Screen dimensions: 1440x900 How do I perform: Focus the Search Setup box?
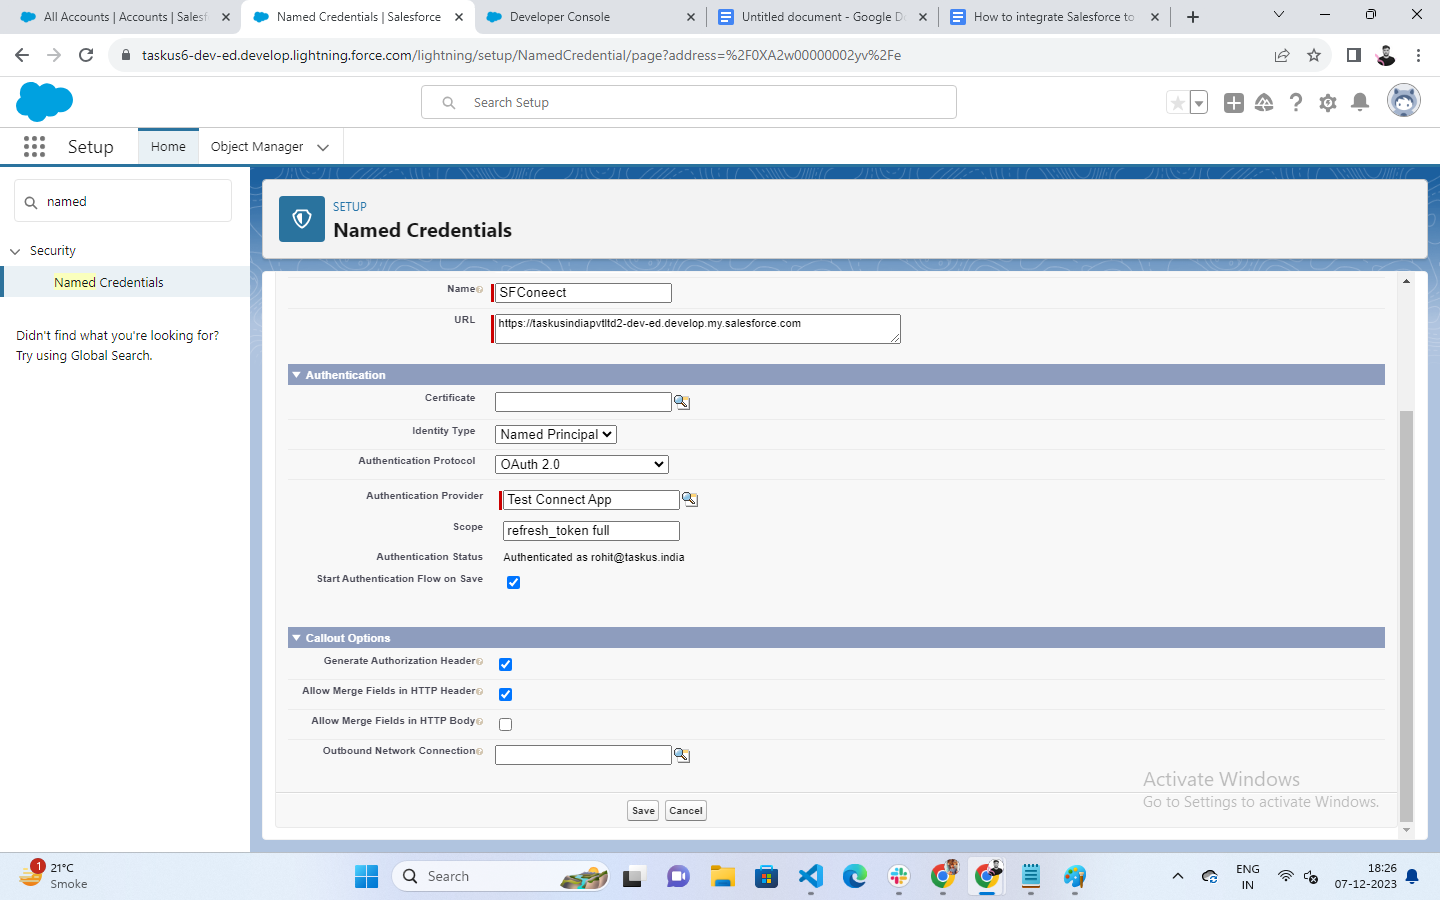(689, 102)
